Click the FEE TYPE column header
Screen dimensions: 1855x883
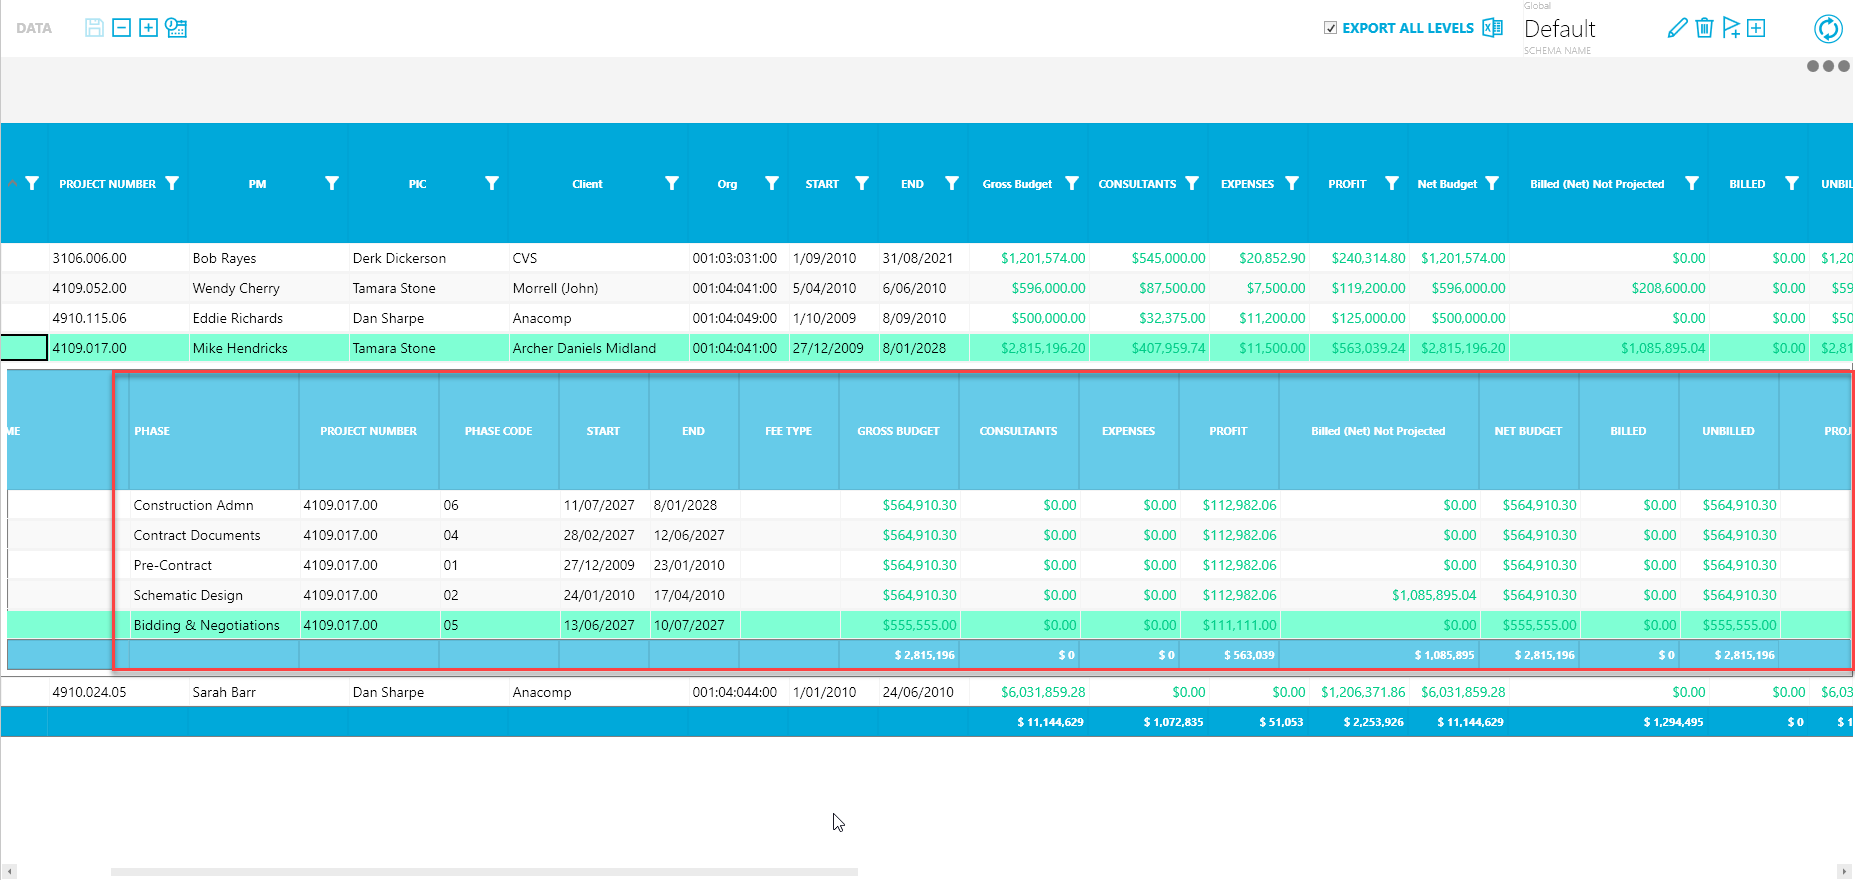coord(788,431)
